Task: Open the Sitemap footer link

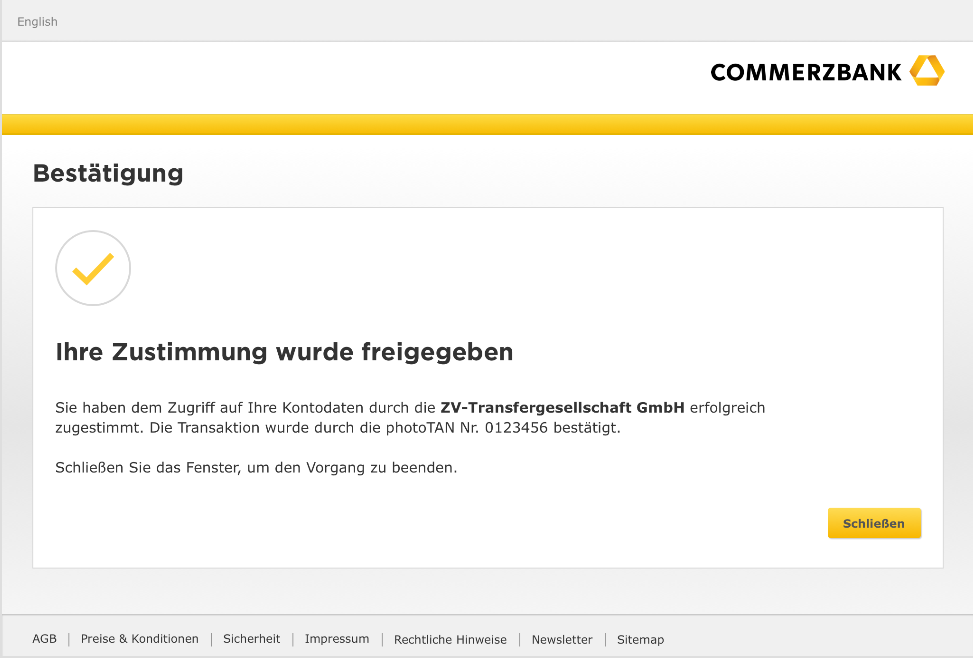Action: 640,639
